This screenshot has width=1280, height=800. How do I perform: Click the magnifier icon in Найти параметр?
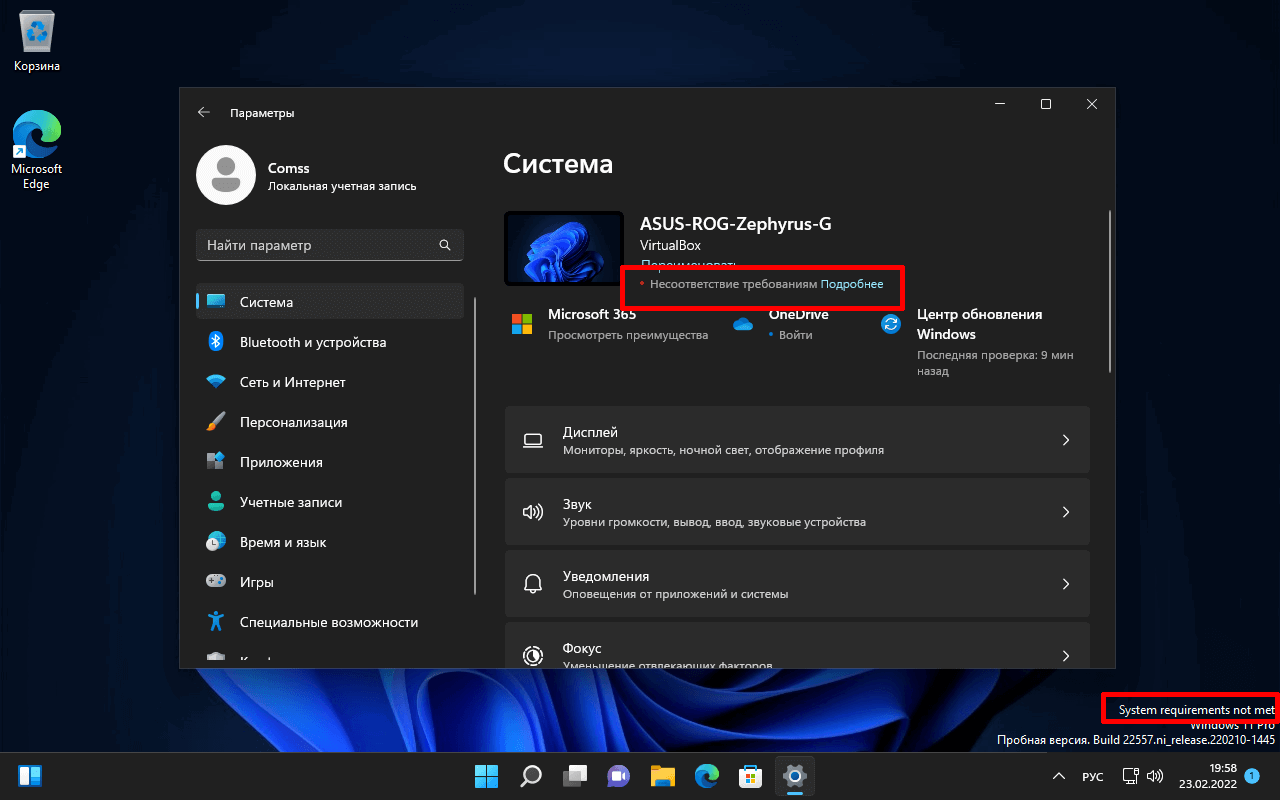445,245
